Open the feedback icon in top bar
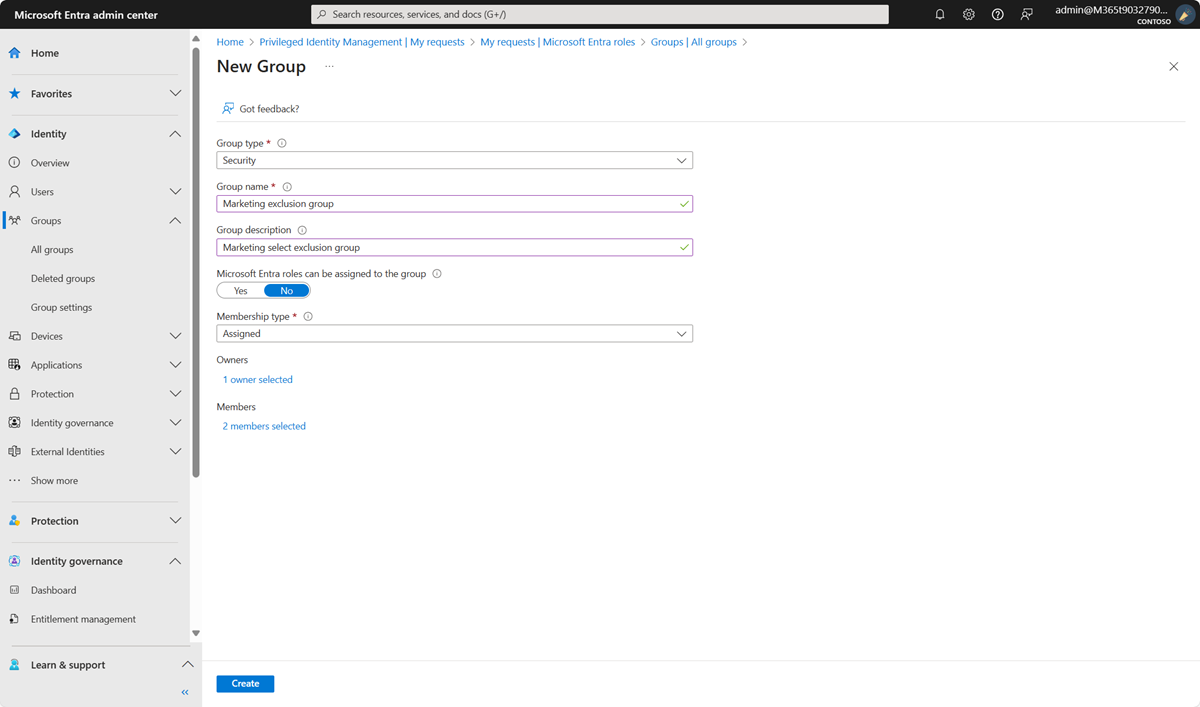The height and width of the screenshot is (707, 1200). click(x=1026, y=14)
